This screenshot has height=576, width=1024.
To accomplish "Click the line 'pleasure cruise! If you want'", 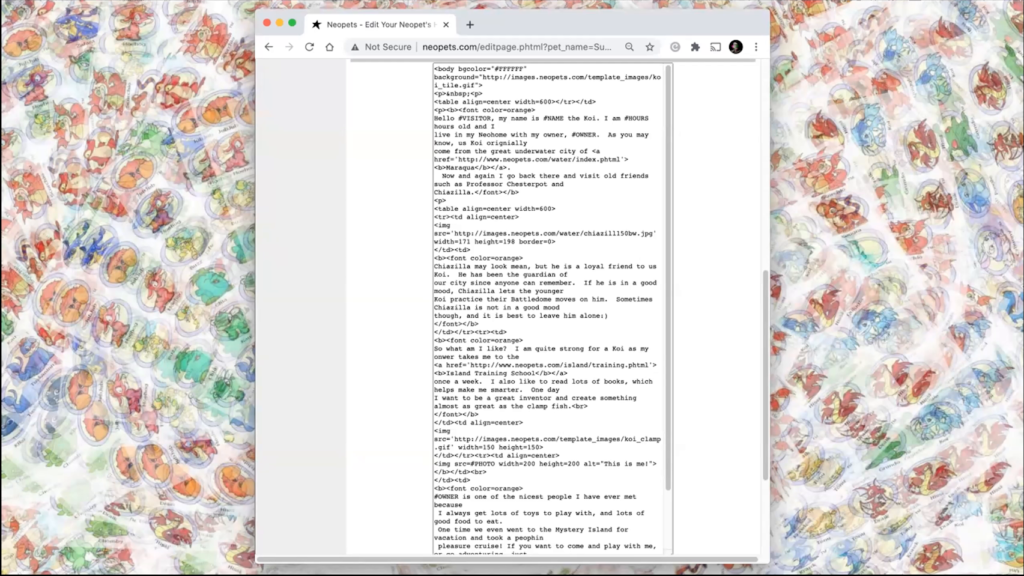I will pyautogui.click(x=547, y=546).
